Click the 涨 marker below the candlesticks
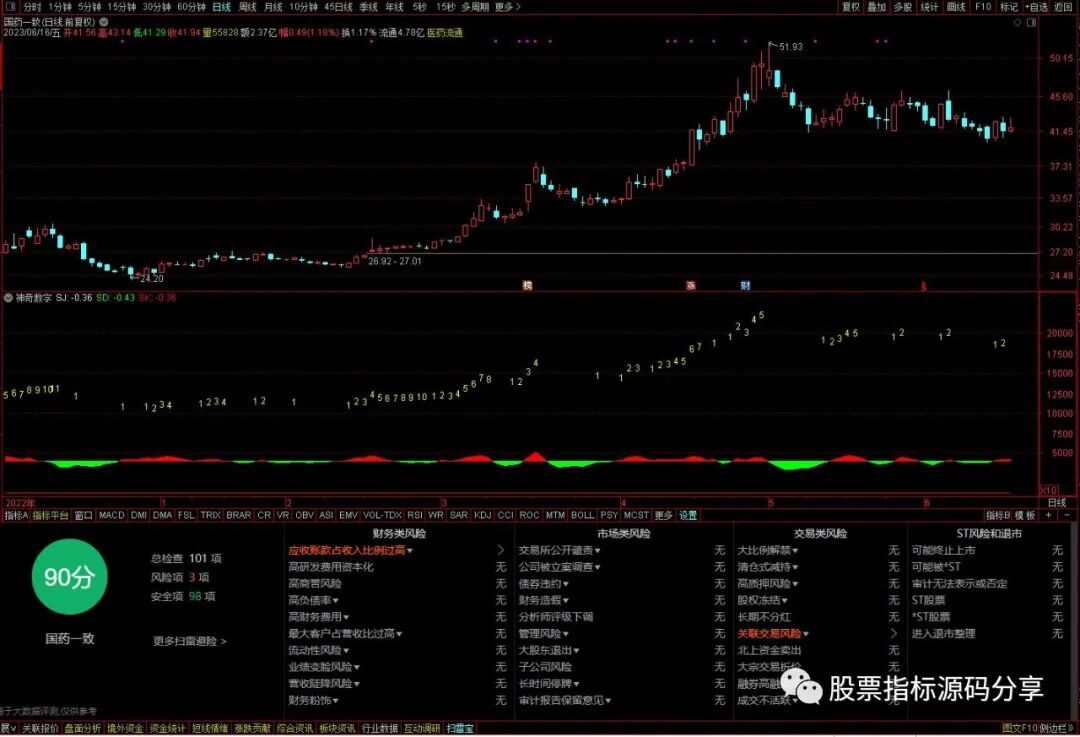 pyautogui.click(x=691, y=285)
